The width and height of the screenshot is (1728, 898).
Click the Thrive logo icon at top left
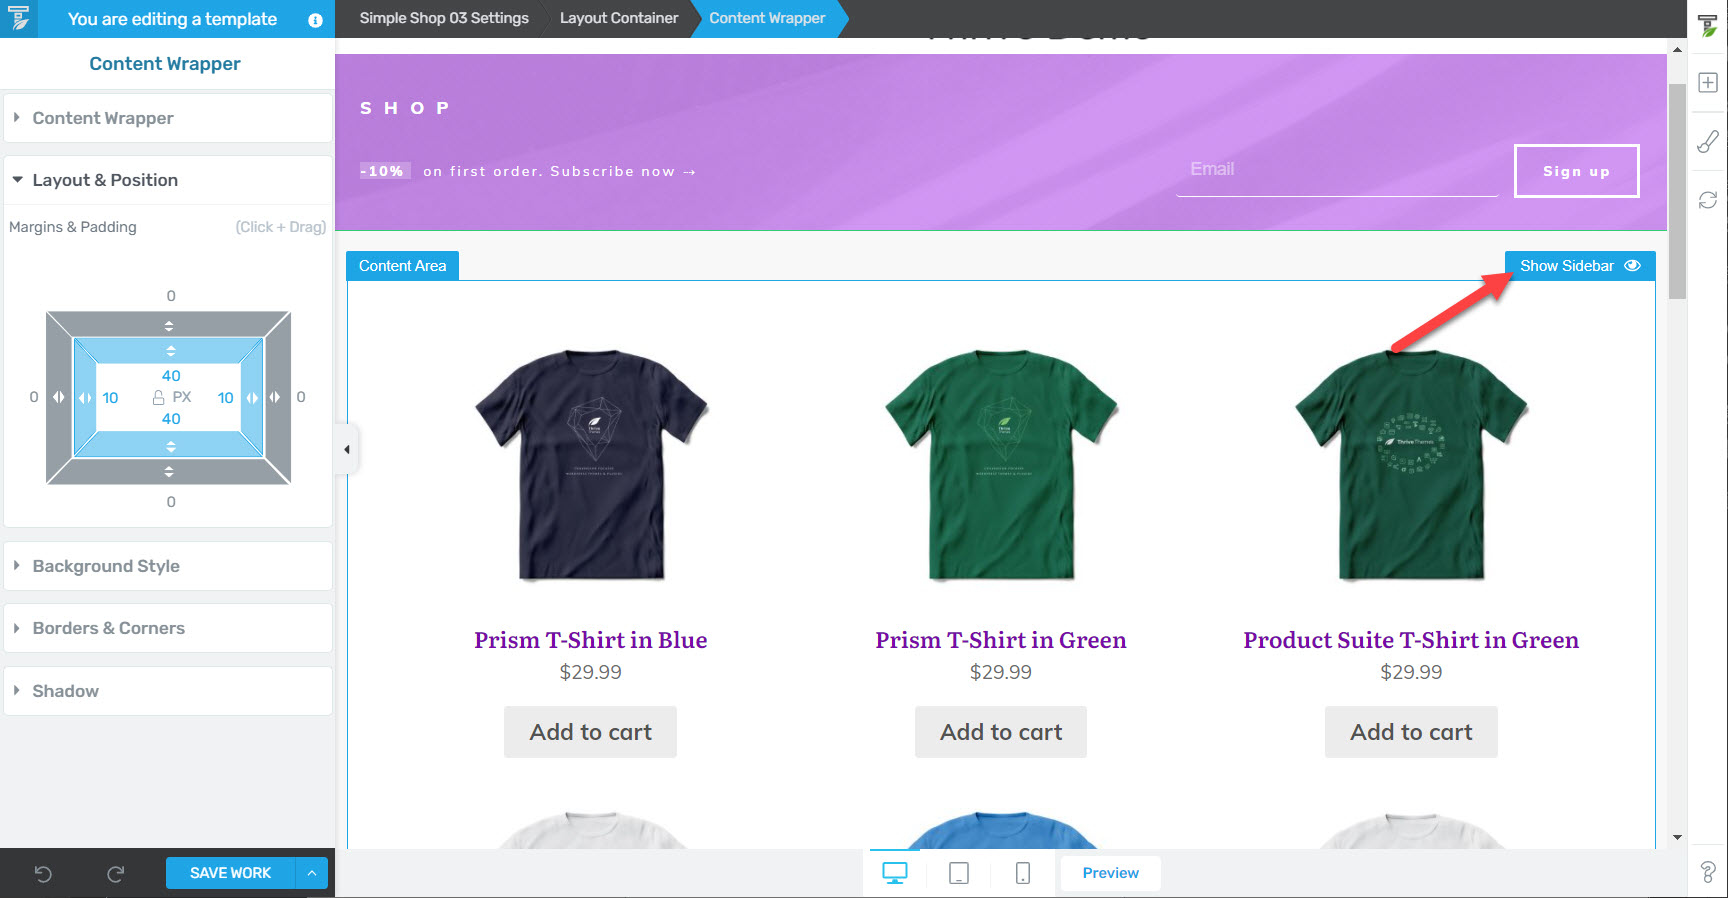pyautogui.click(x=18, y=18)
